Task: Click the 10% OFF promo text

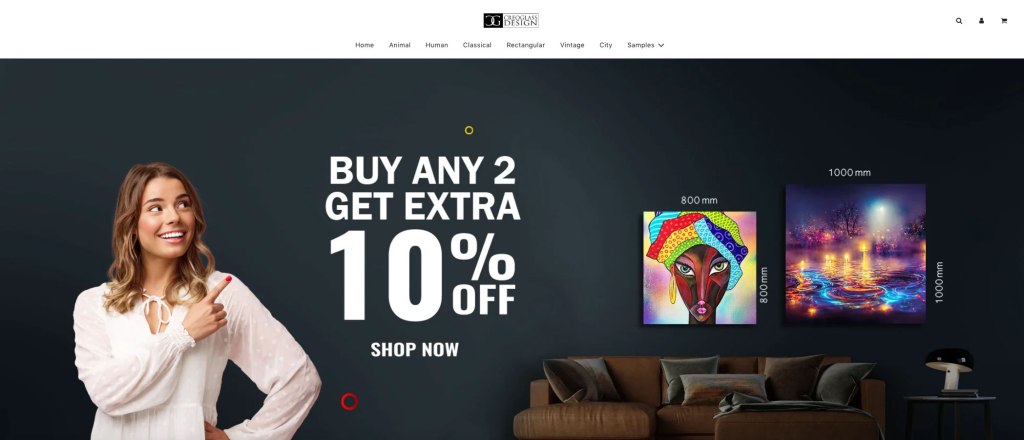Action: 423,275
